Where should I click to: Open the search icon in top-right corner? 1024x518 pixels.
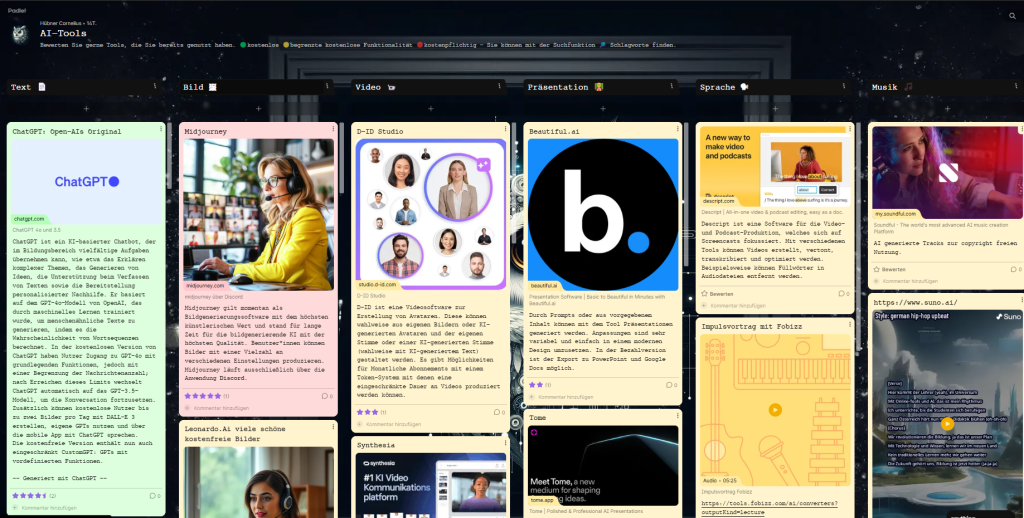[1012, 16]
